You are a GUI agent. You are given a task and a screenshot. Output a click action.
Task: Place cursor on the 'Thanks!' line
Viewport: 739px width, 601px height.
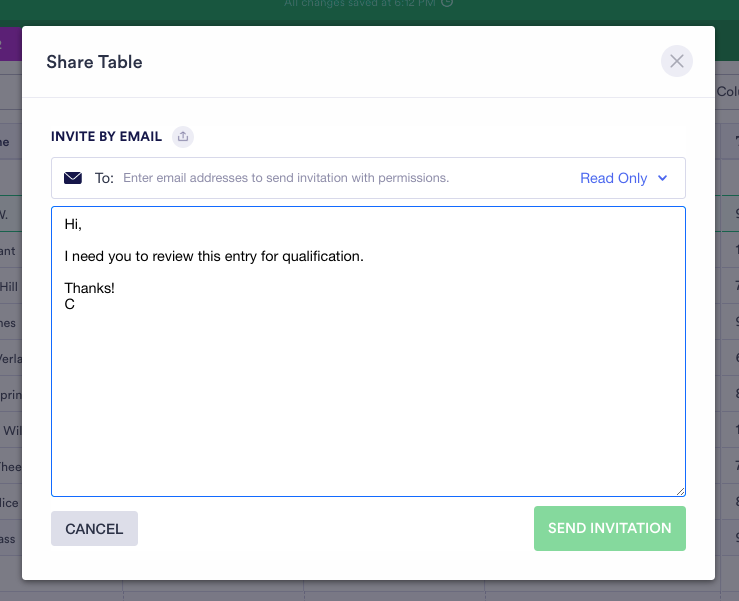click(x=90, y=289)
